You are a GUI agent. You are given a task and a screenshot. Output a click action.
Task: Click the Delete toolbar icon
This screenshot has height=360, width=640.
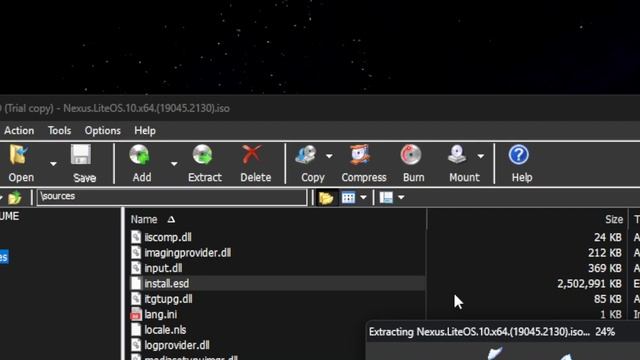(252, 155)
